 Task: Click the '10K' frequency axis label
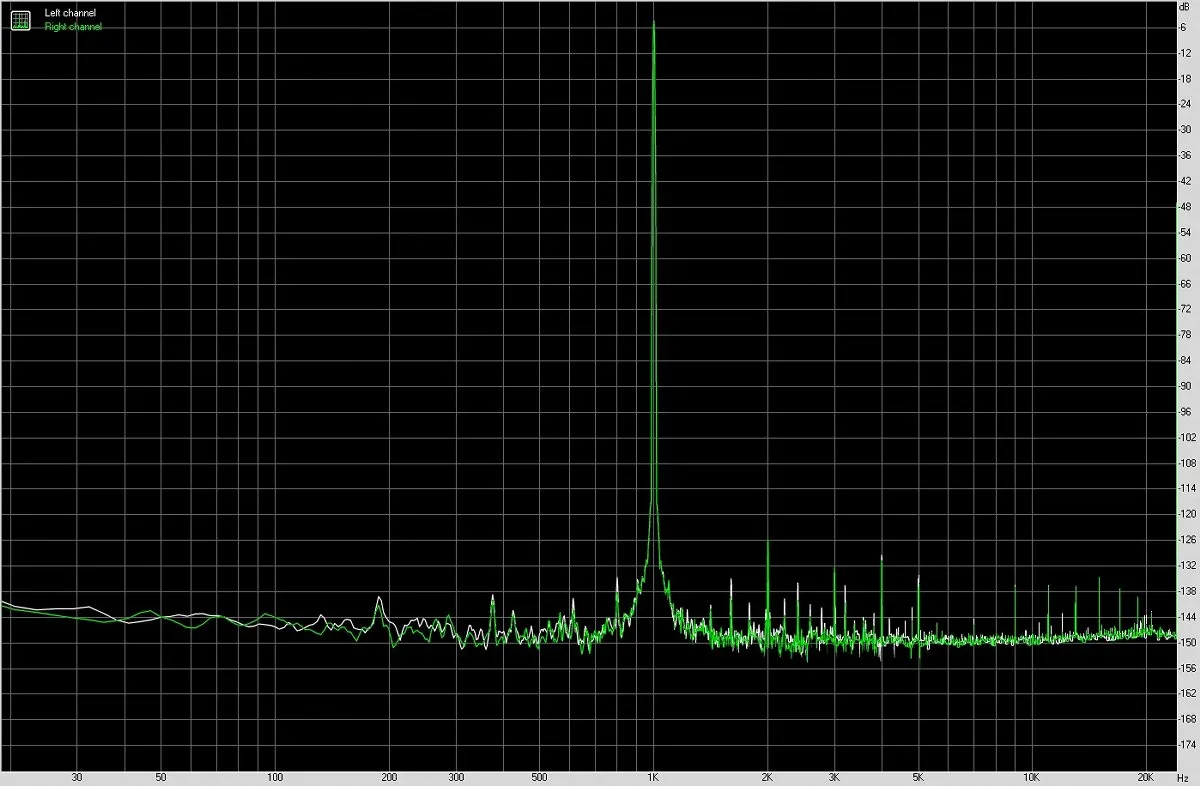(x=1032, y=777)
